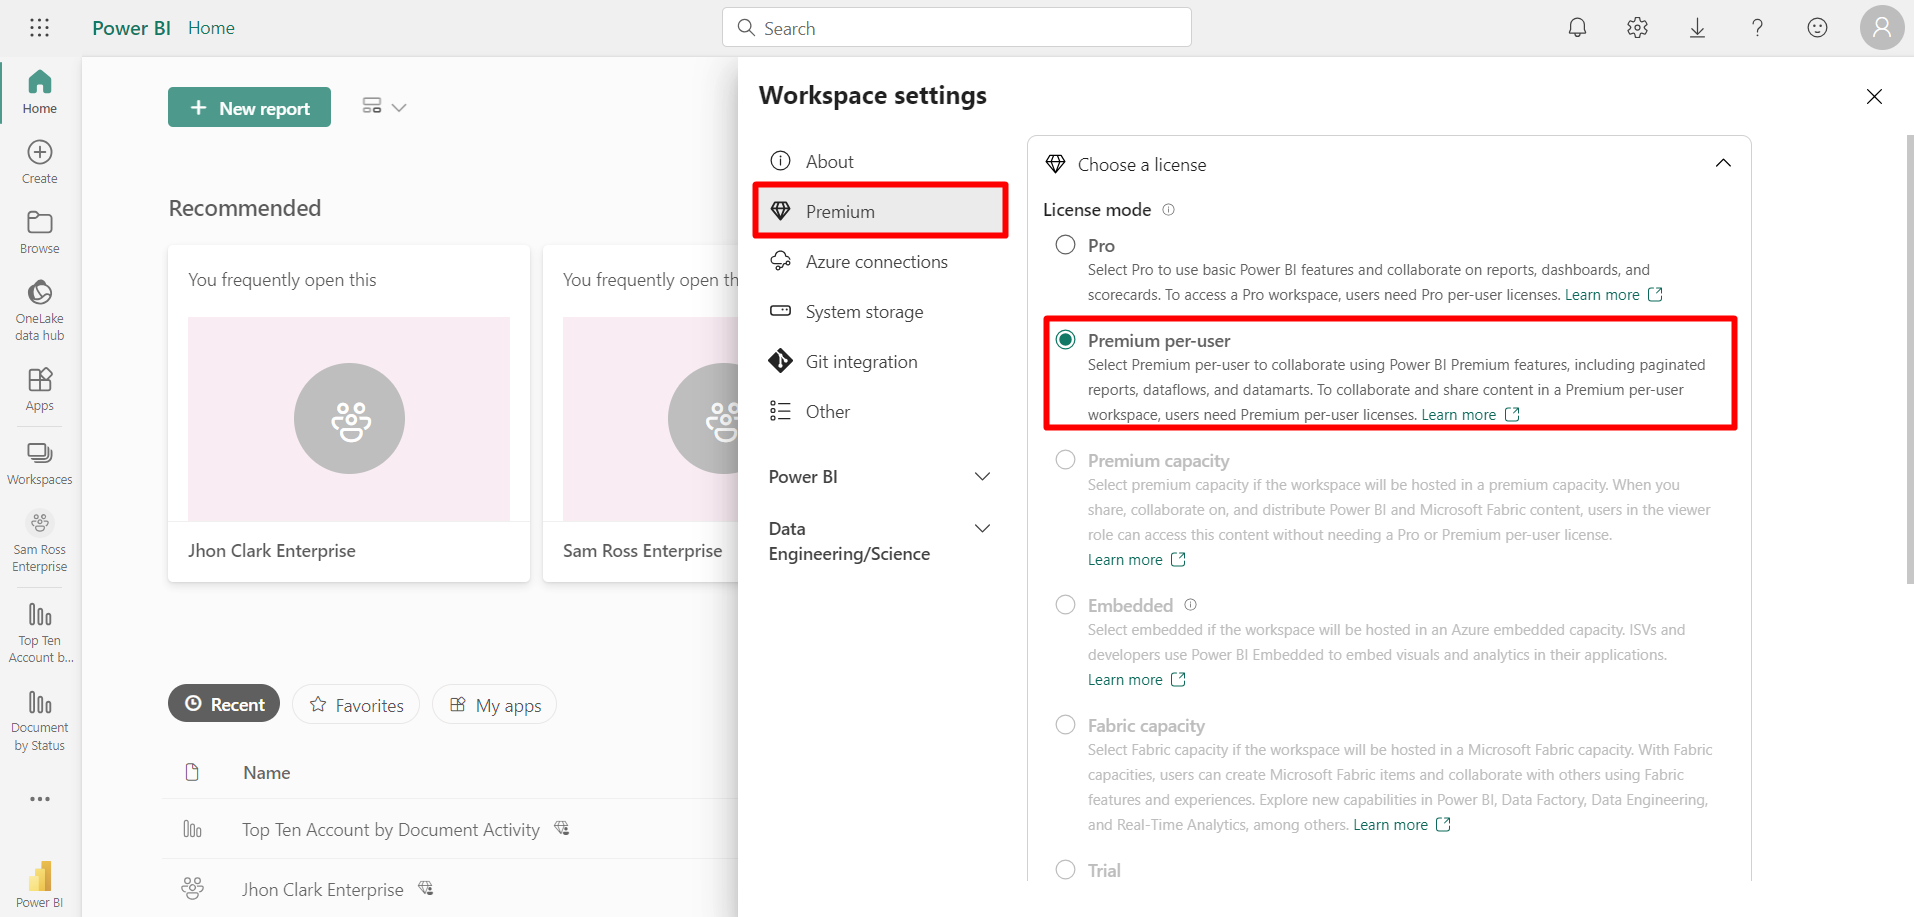The width and height of the screenshot is (1914, 917).
Task: Click the file type column header icon
Action: pos(192,772)
